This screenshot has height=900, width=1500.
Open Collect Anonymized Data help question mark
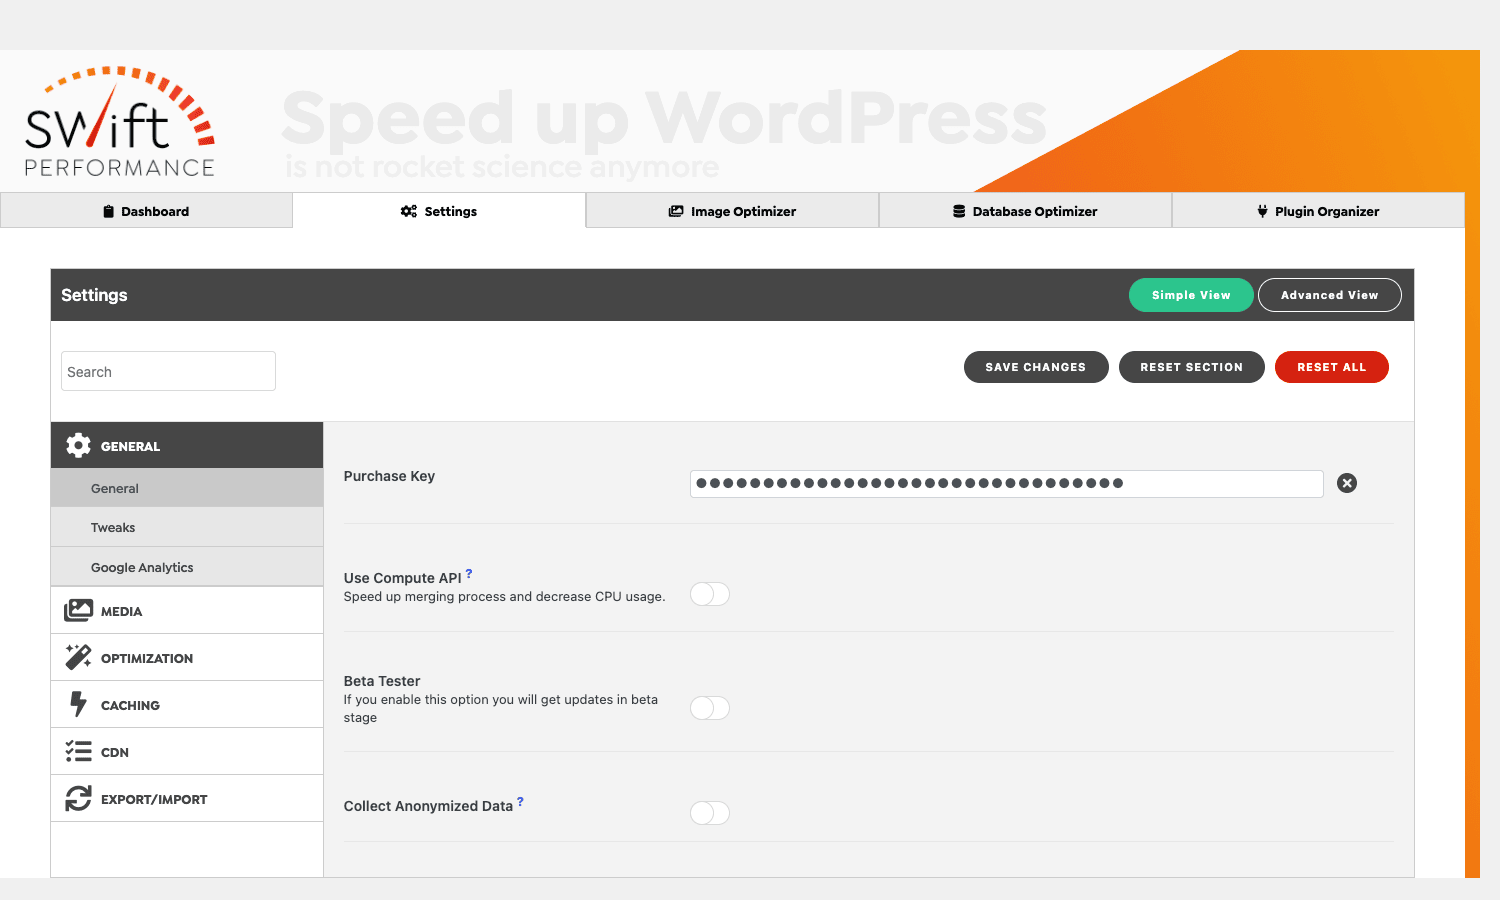click(520, 801)
